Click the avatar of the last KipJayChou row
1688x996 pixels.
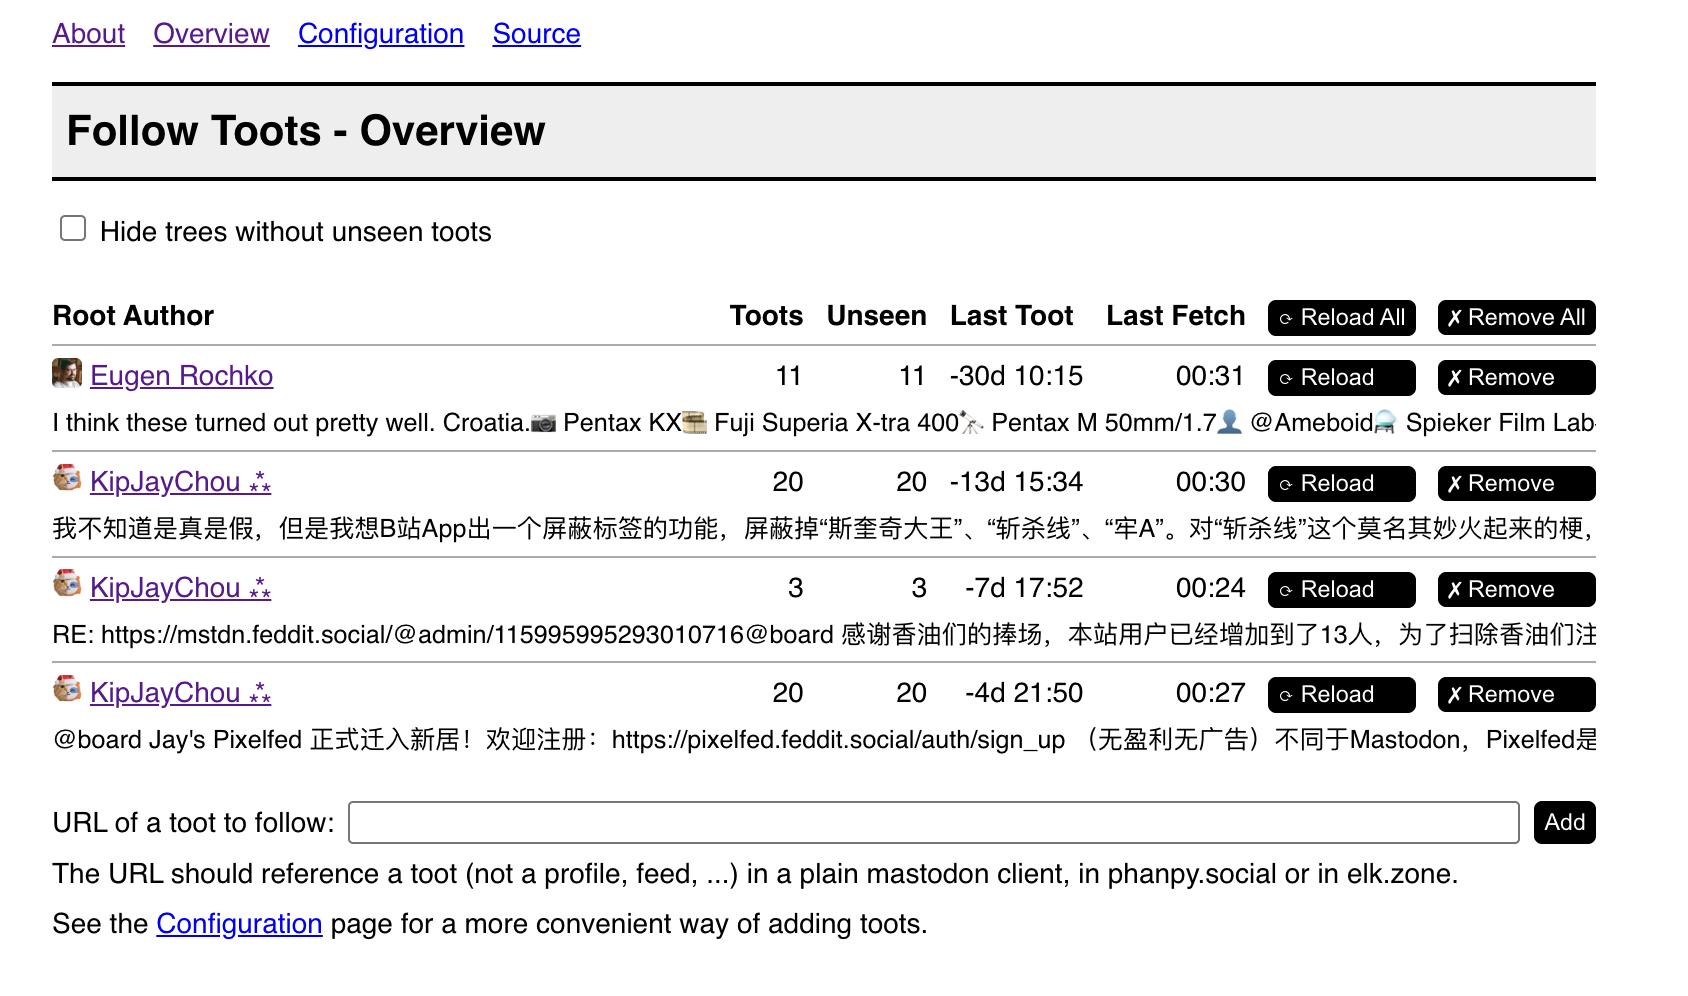(x=67, y=690)
